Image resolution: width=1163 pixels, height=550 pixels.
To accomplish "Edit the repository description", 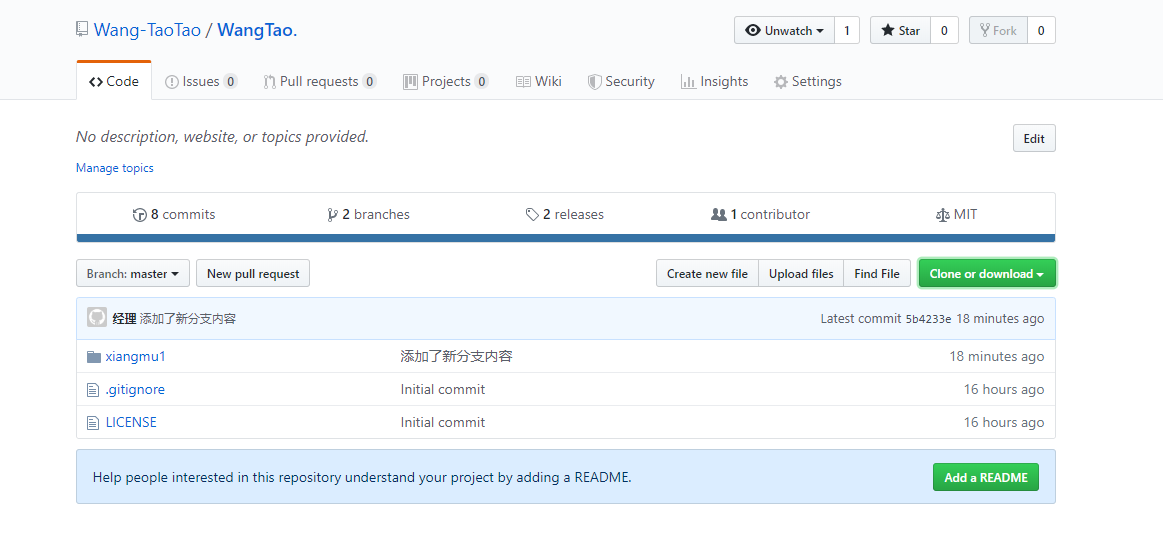I will click(1034, 139).
